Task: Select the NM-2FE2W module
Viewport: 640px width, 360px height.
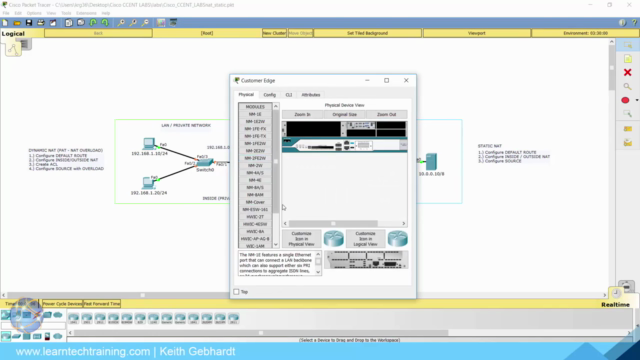Action: [x=255, y=158]
